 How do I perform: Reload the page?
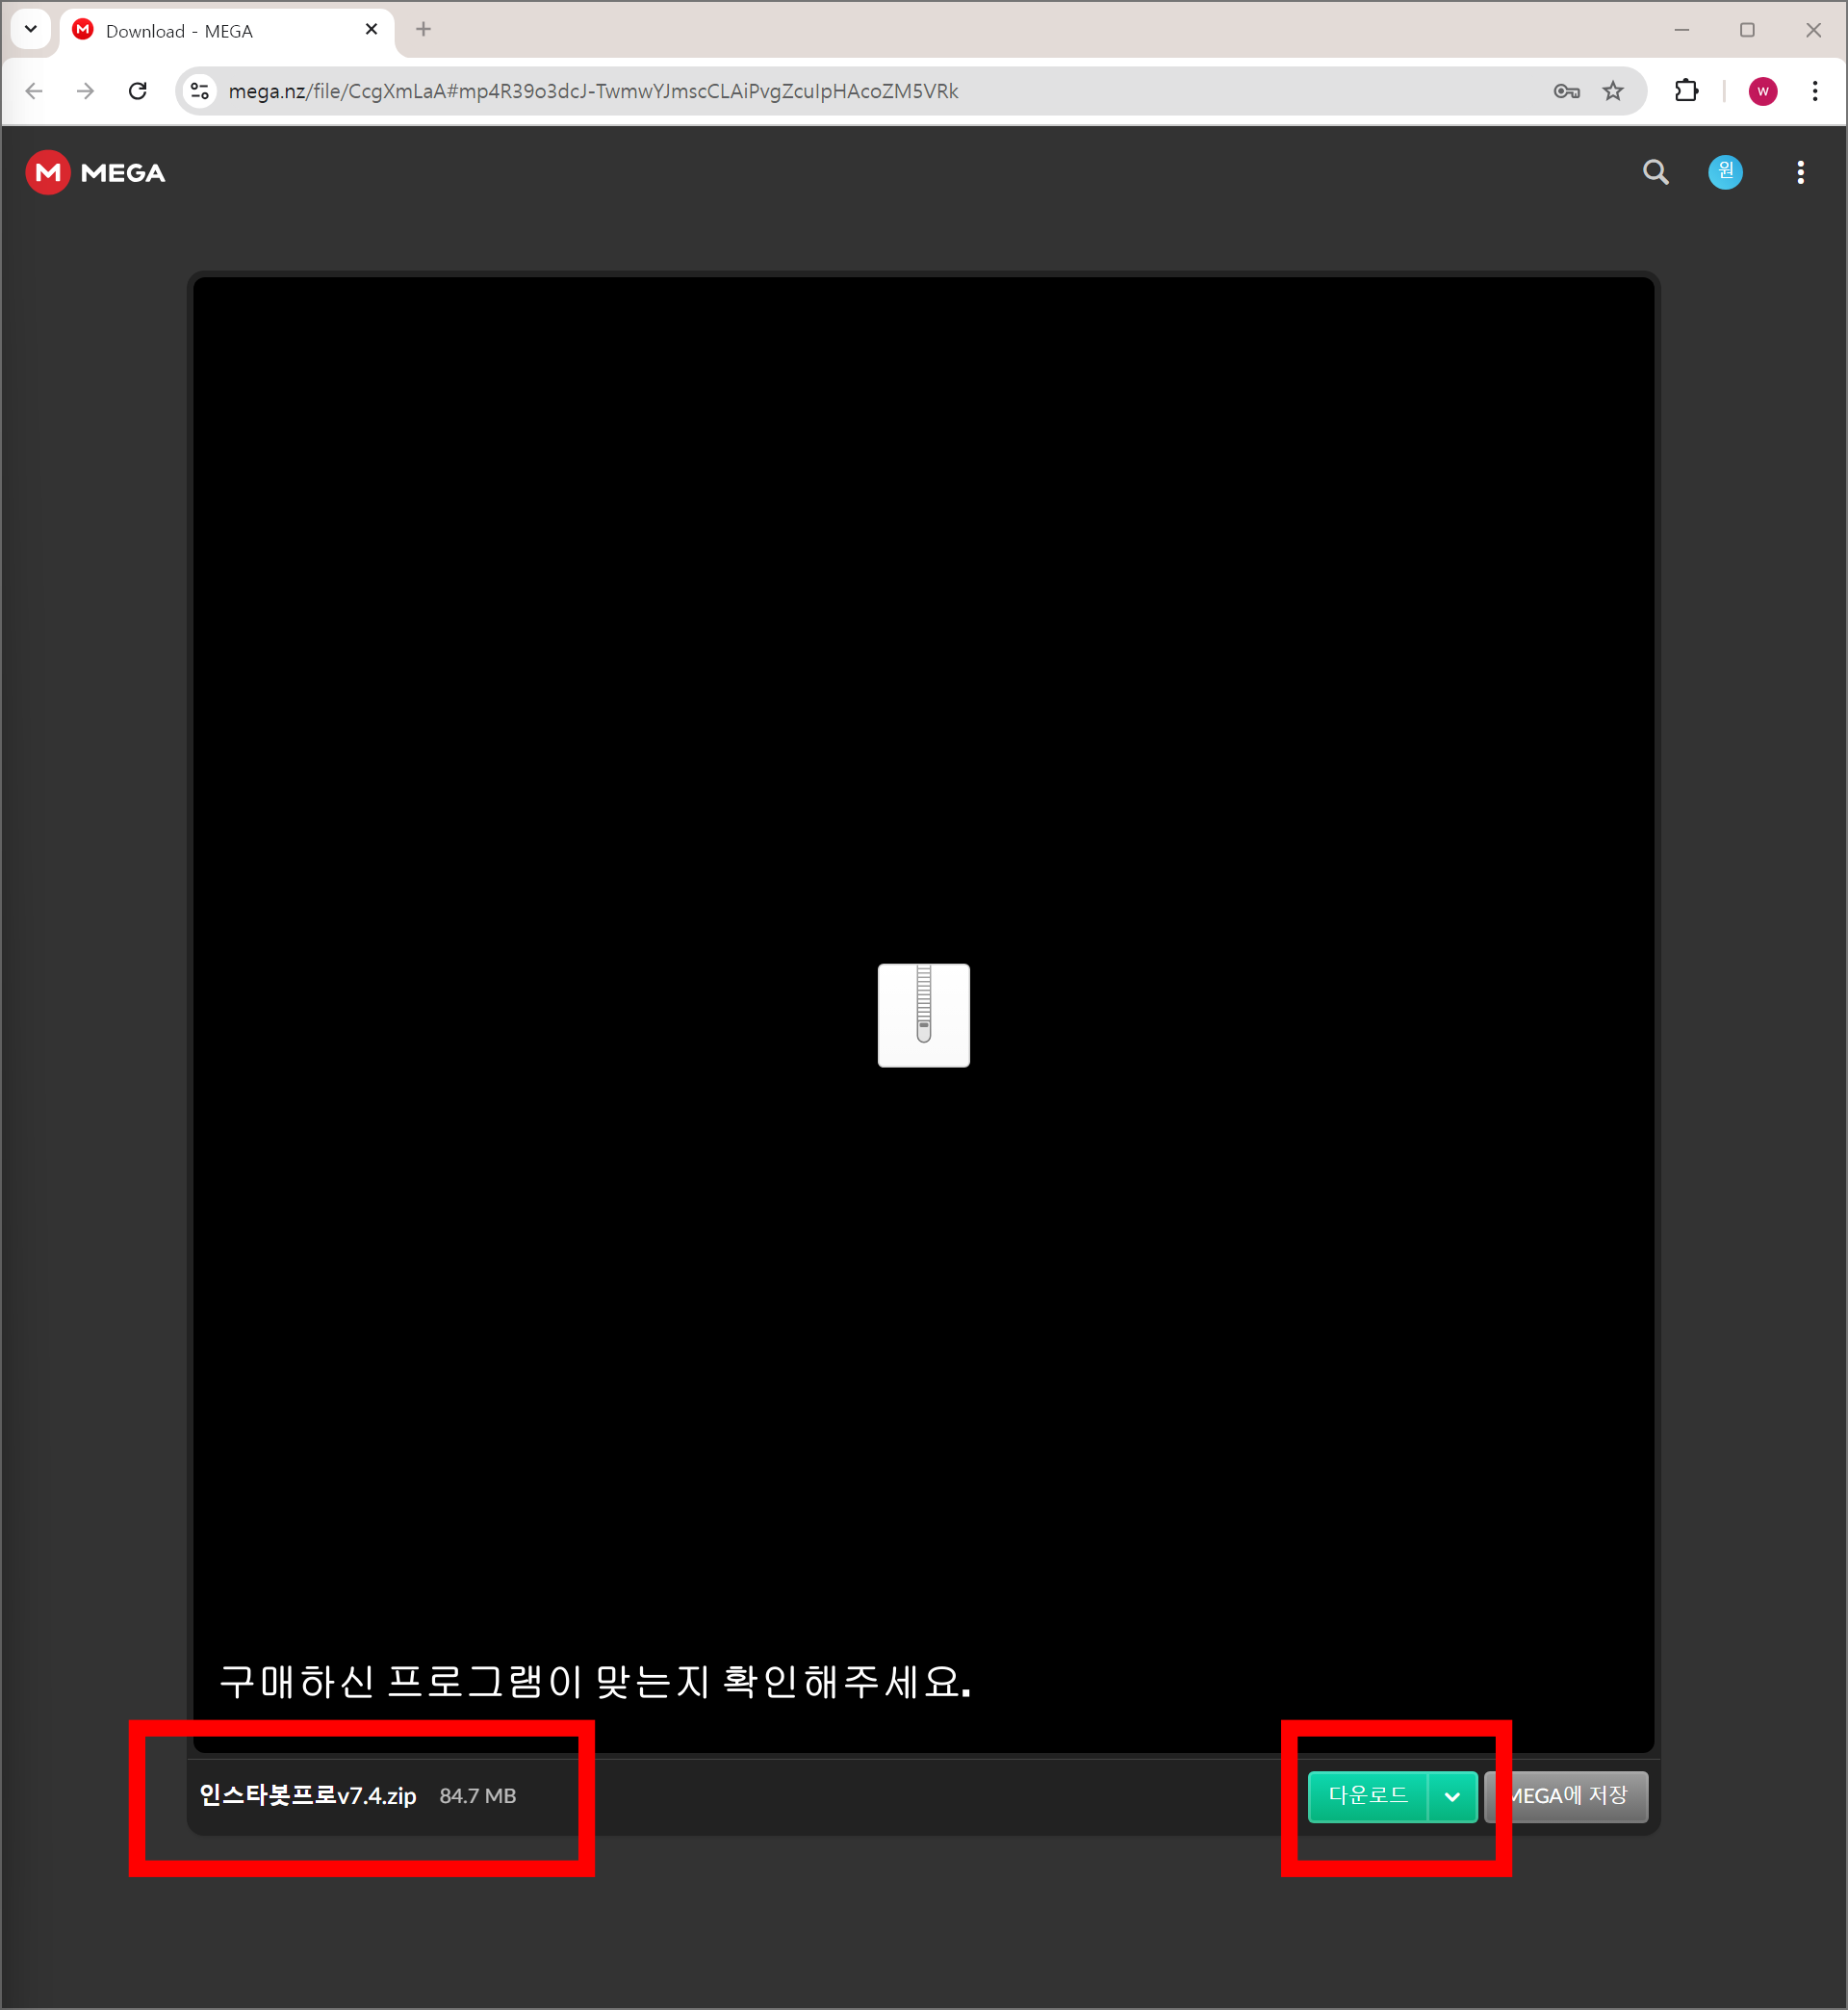coord(138,91)
